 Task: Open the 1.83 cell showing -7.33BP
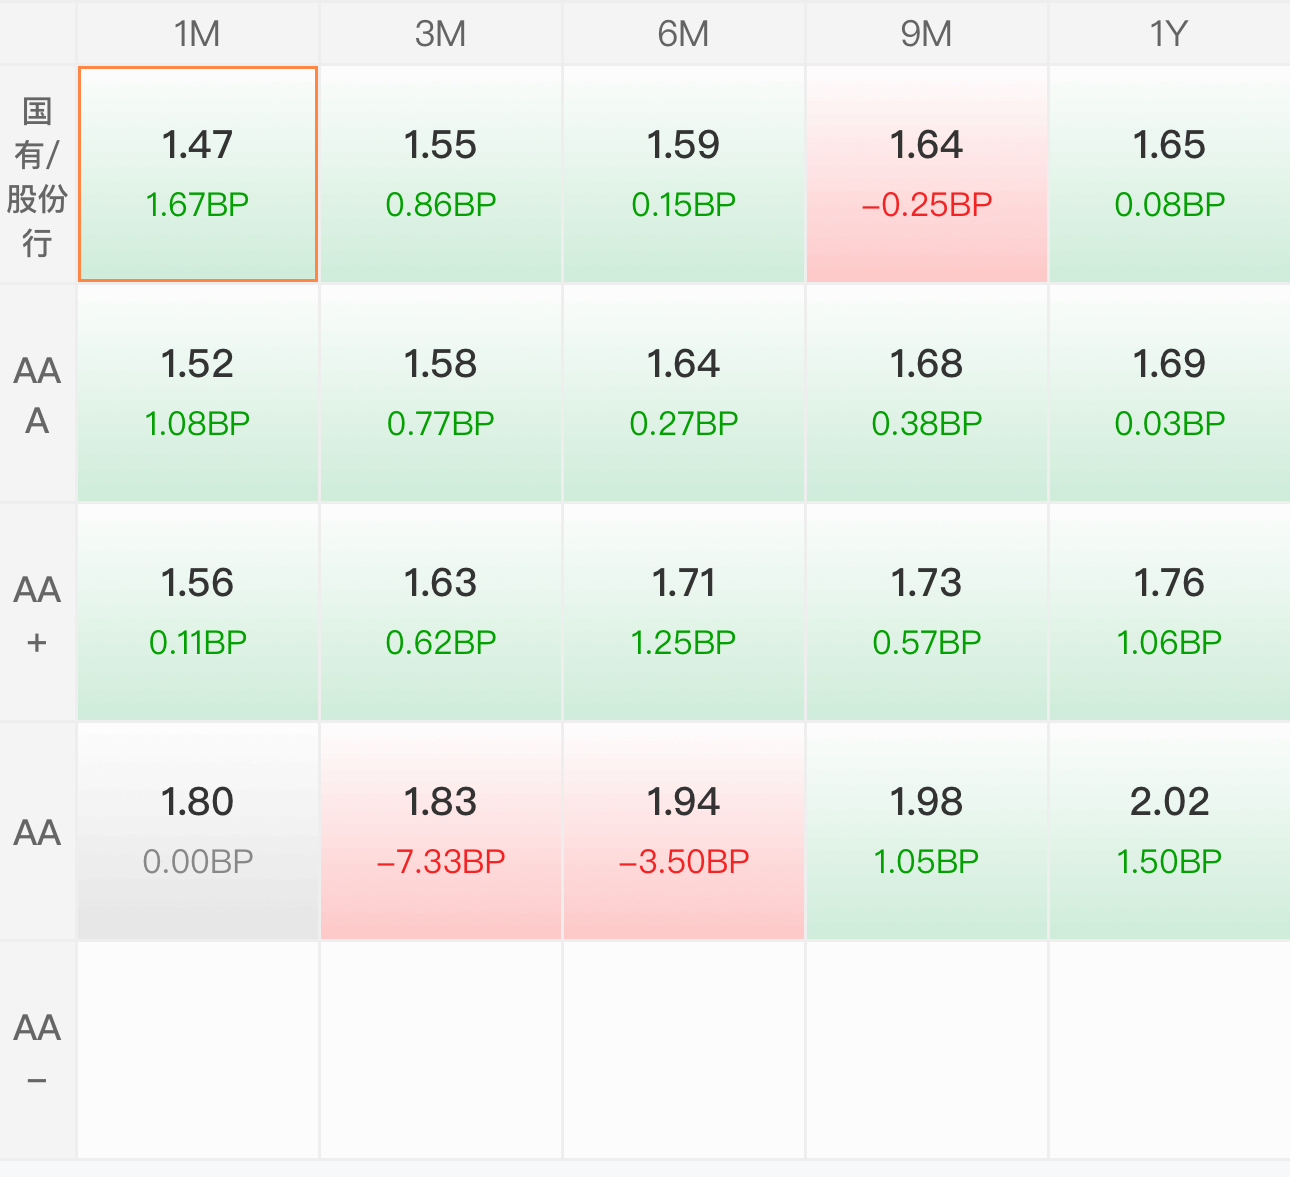441,832
